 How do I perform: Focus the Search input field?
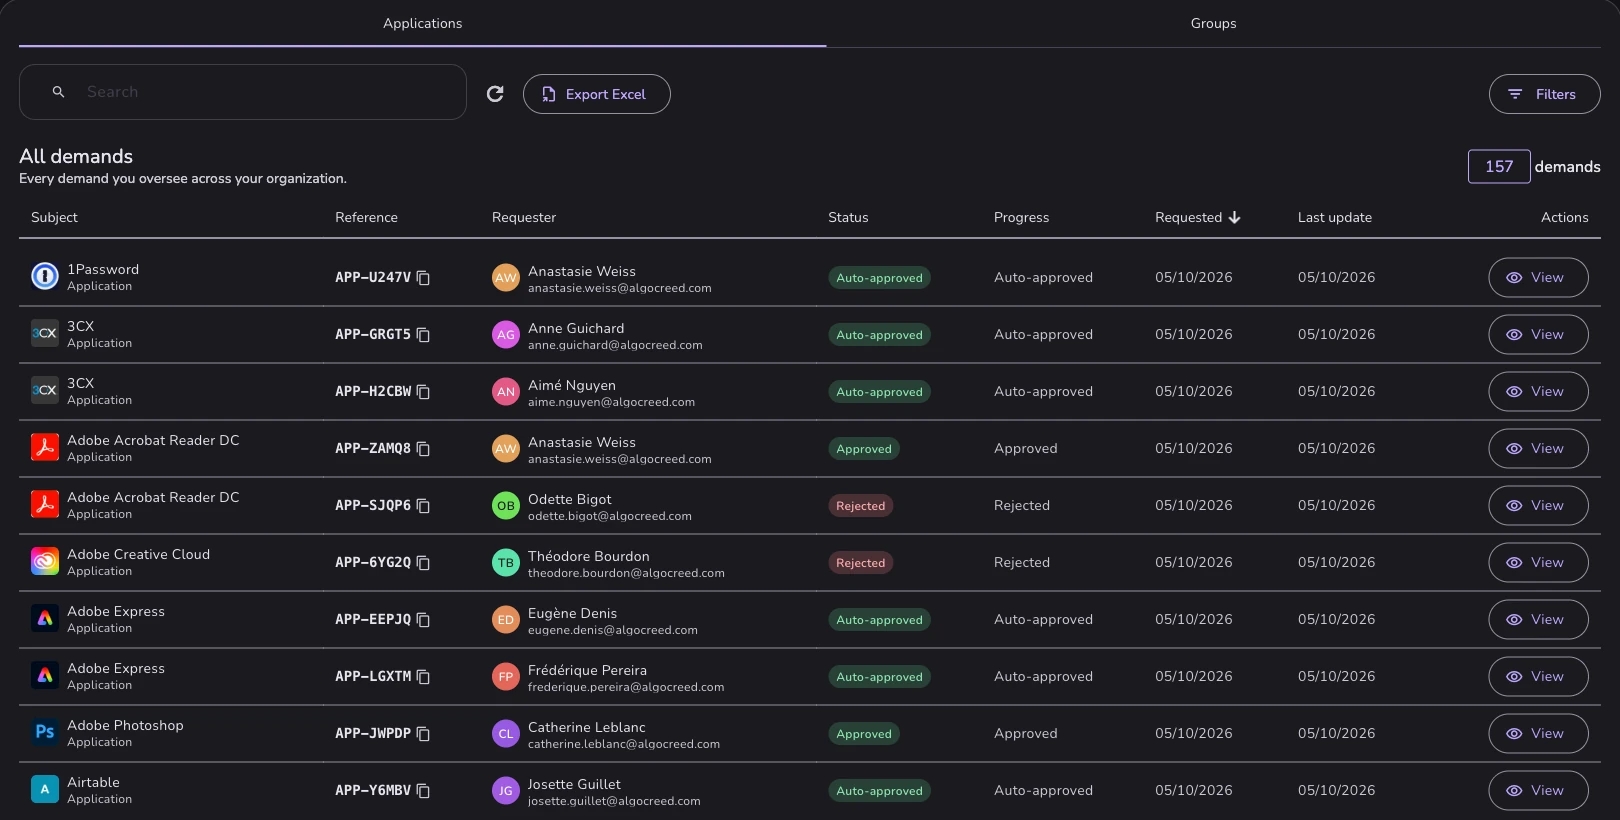[243, 92]
